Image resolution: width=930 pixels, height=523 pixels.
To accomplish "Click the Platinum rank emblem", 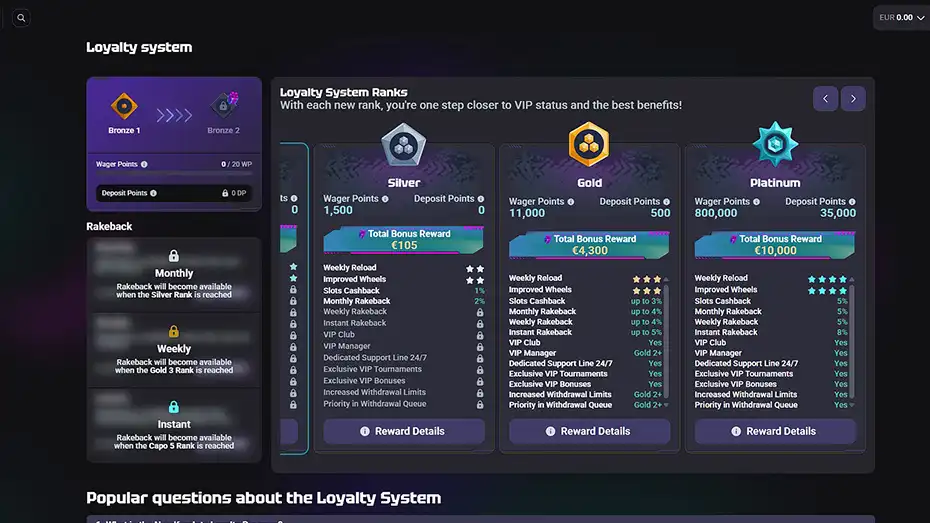I will [775, 144].
